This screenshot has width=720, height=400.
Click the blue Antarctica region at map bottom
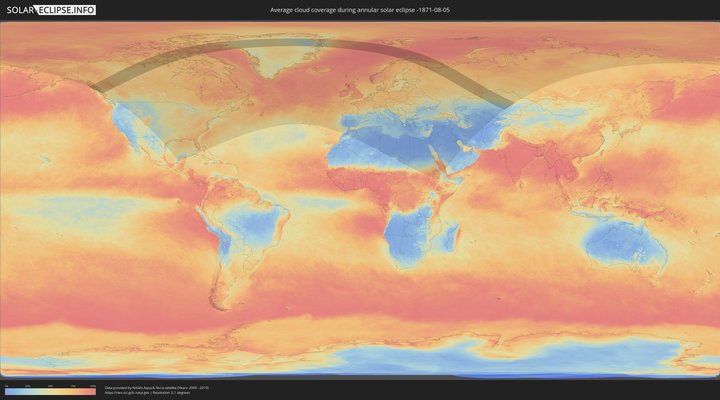coord(400,355)
